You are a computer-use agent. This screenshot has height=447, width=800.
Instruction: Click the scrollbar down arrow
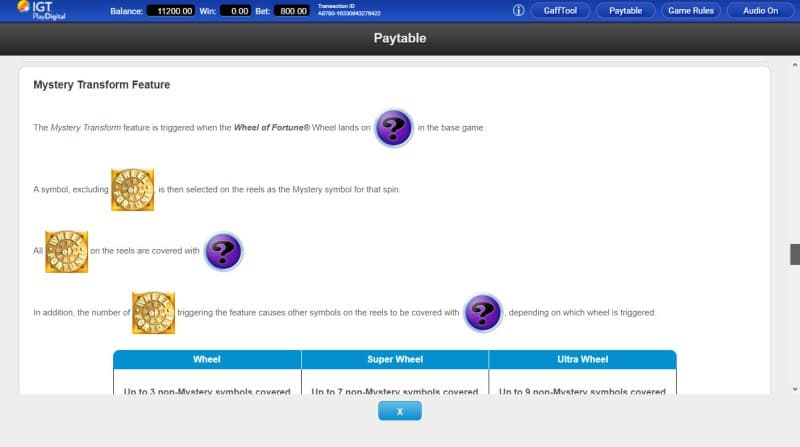click(794, 389)
